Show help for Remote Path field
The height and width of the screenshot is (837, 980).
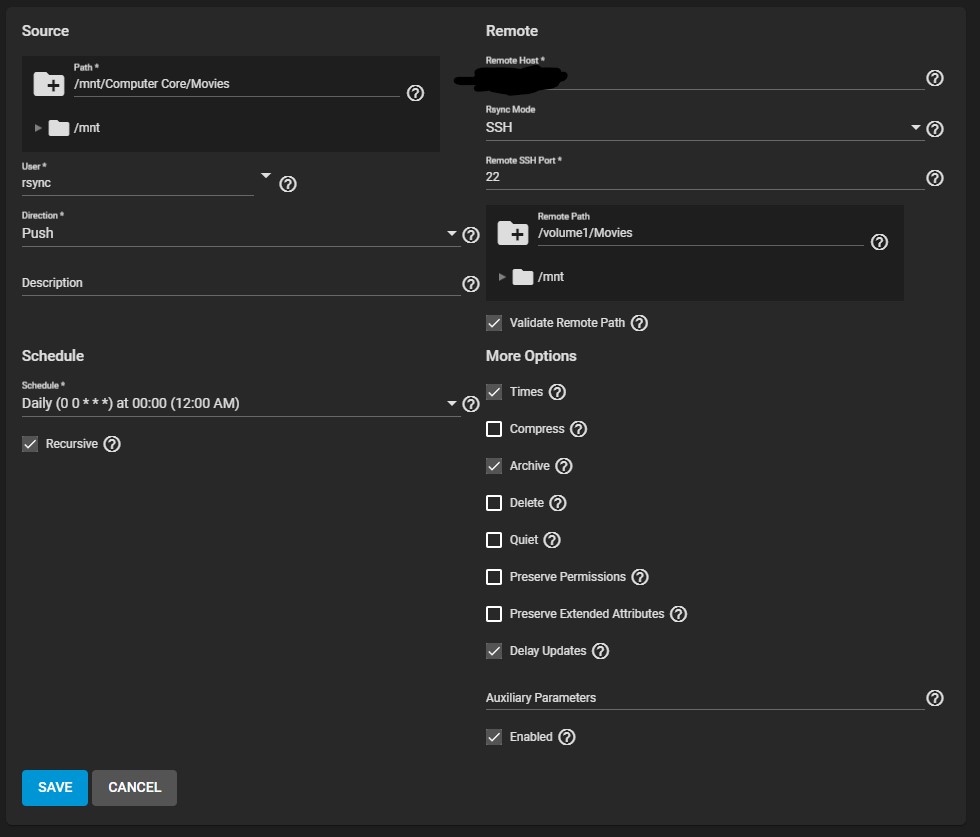click(x=879, y=242)
